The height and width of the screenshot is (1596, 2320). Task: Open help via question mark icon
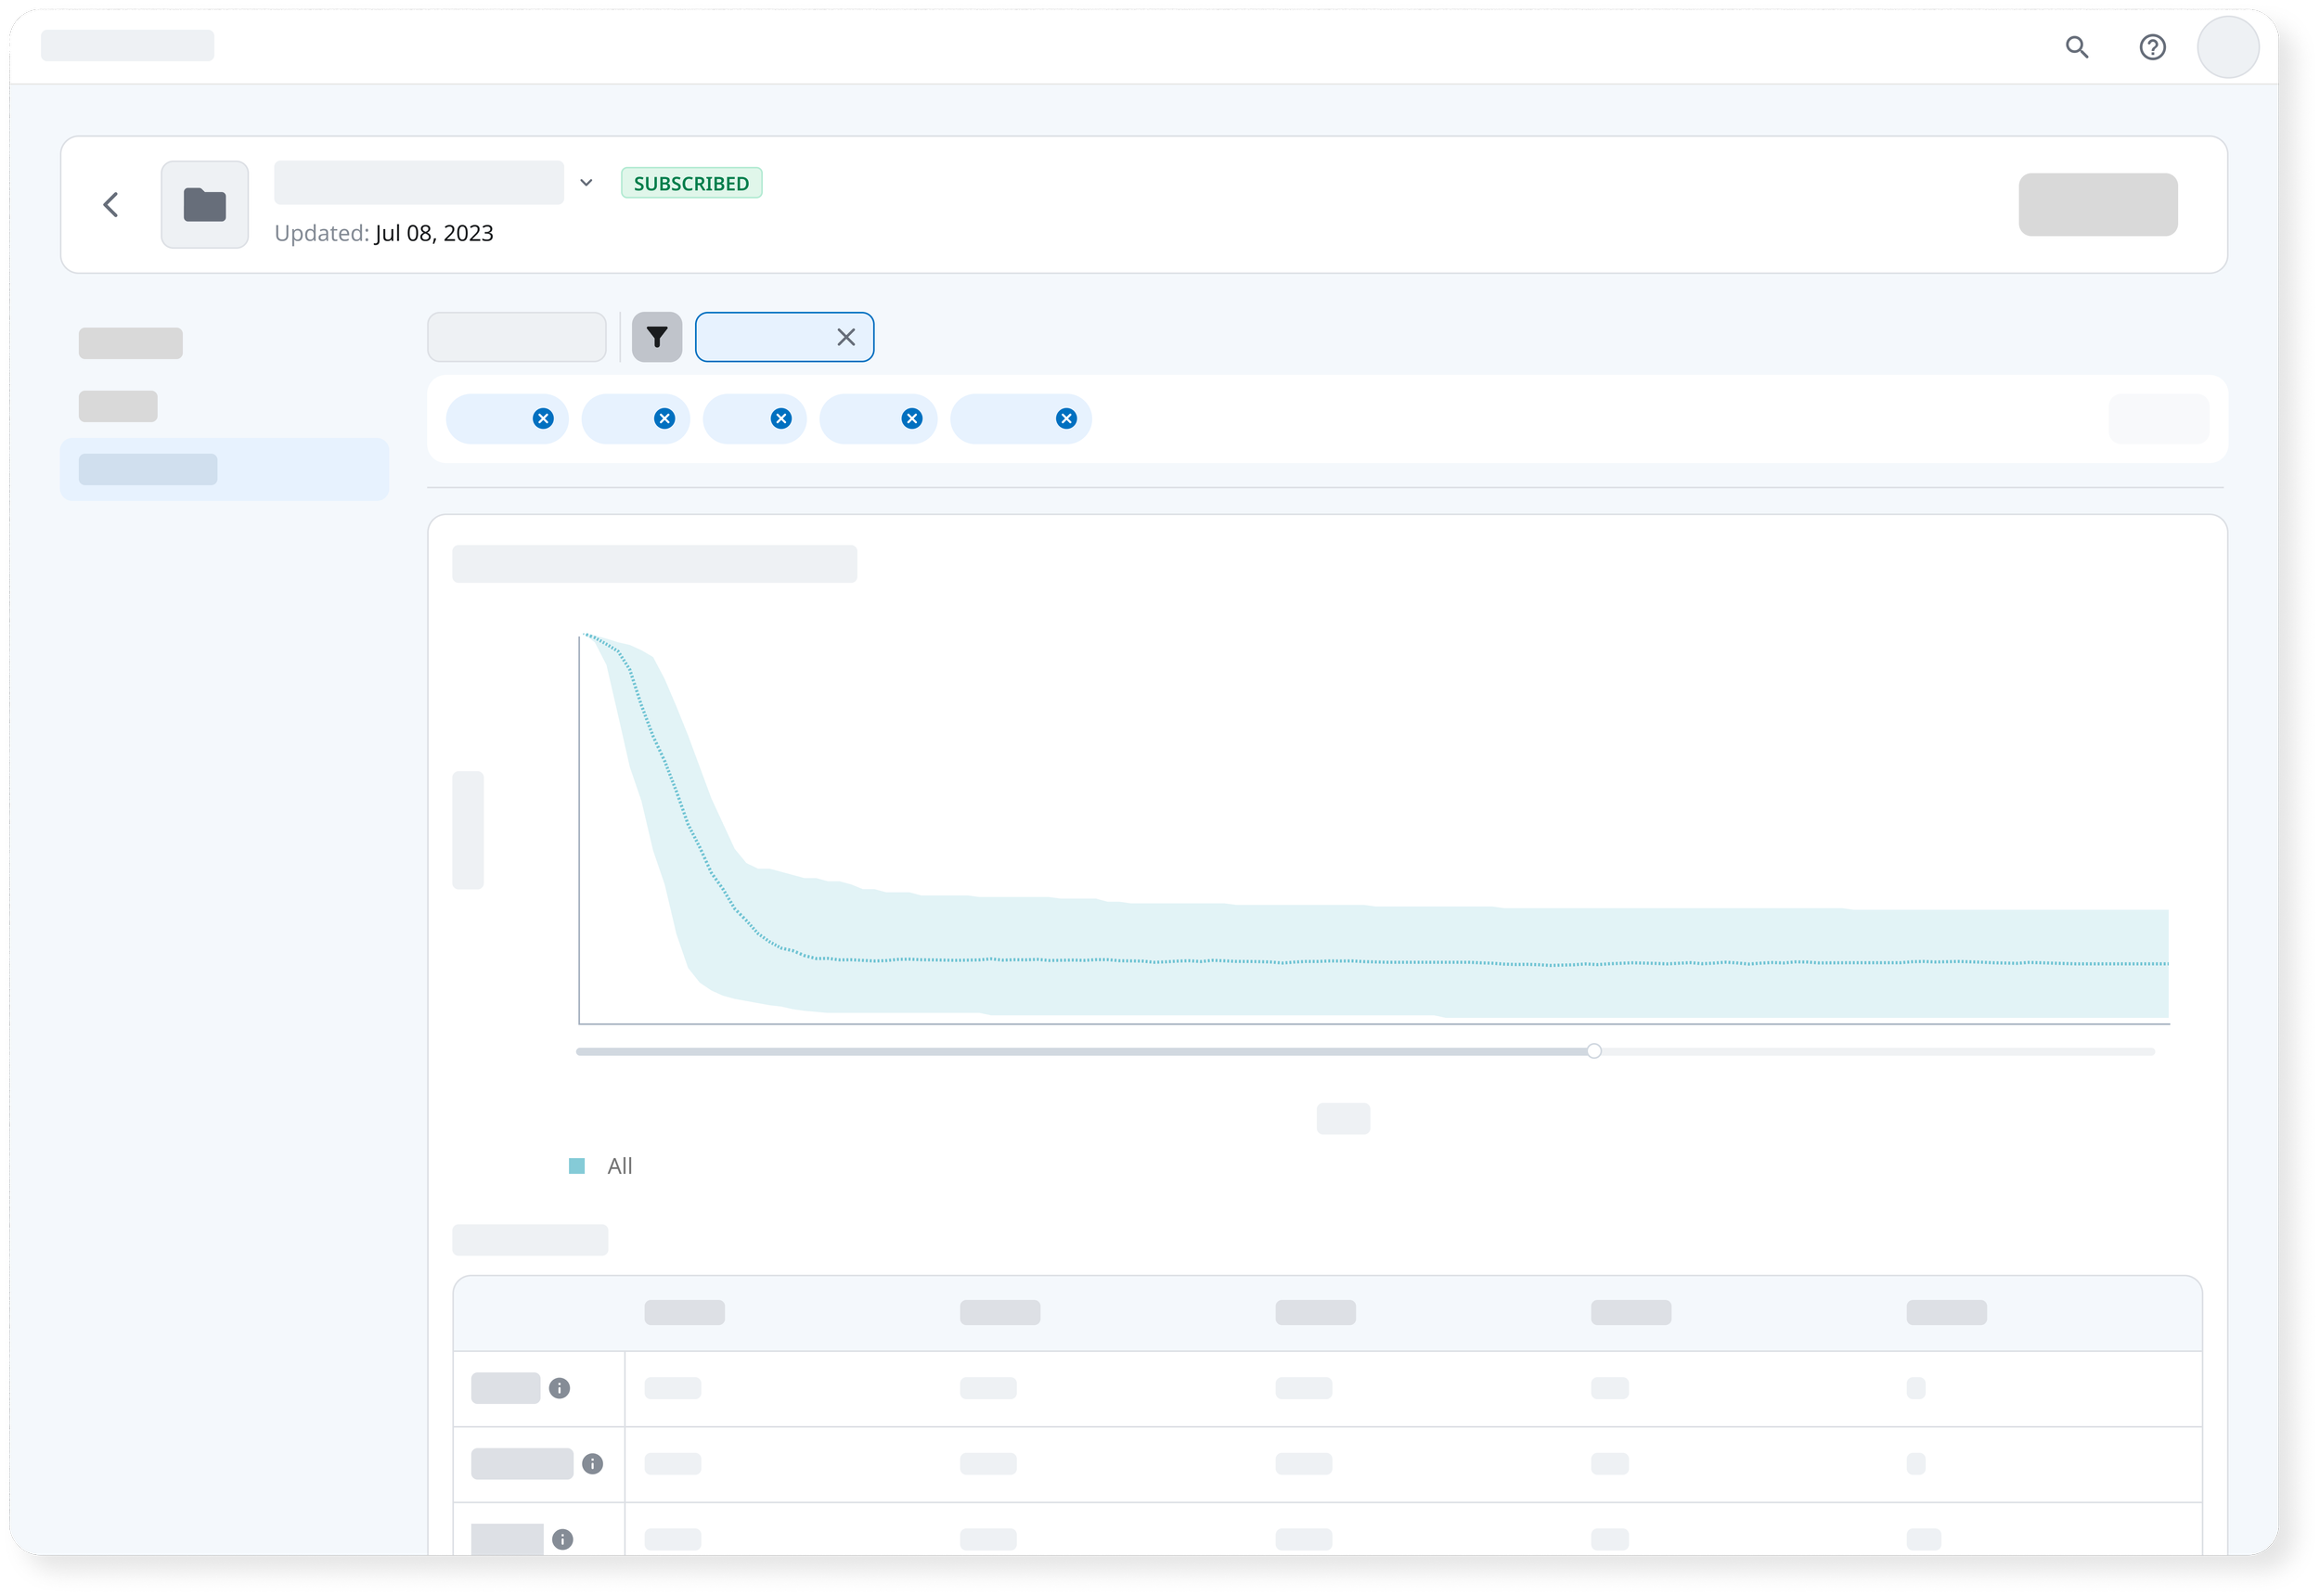[x=2152, y=47]
